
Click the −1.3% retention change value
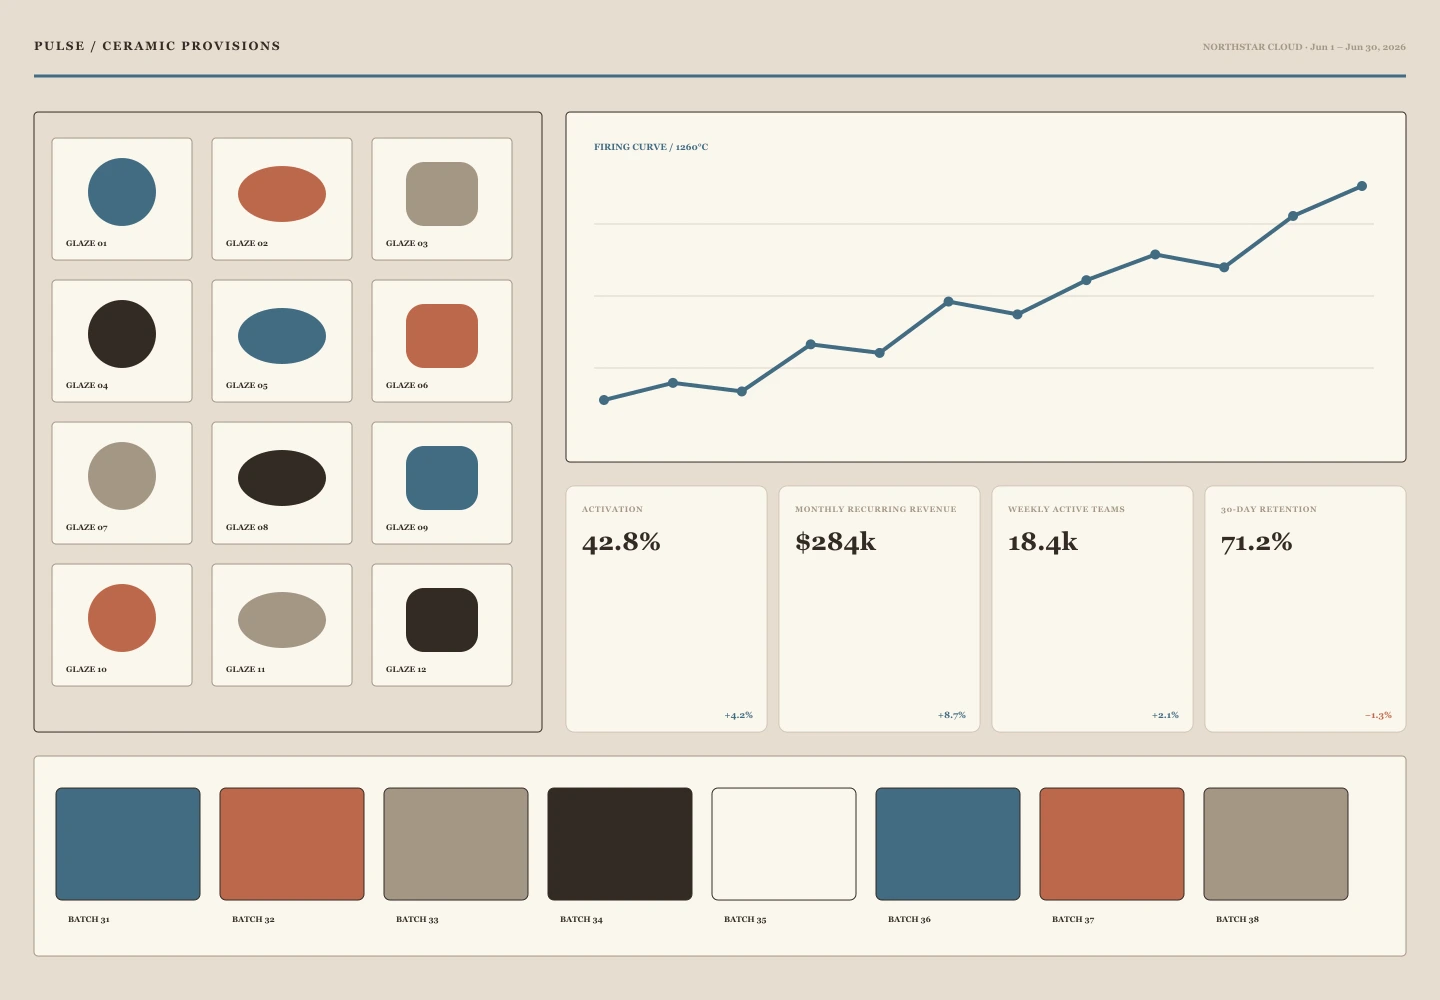point(1378,716)
